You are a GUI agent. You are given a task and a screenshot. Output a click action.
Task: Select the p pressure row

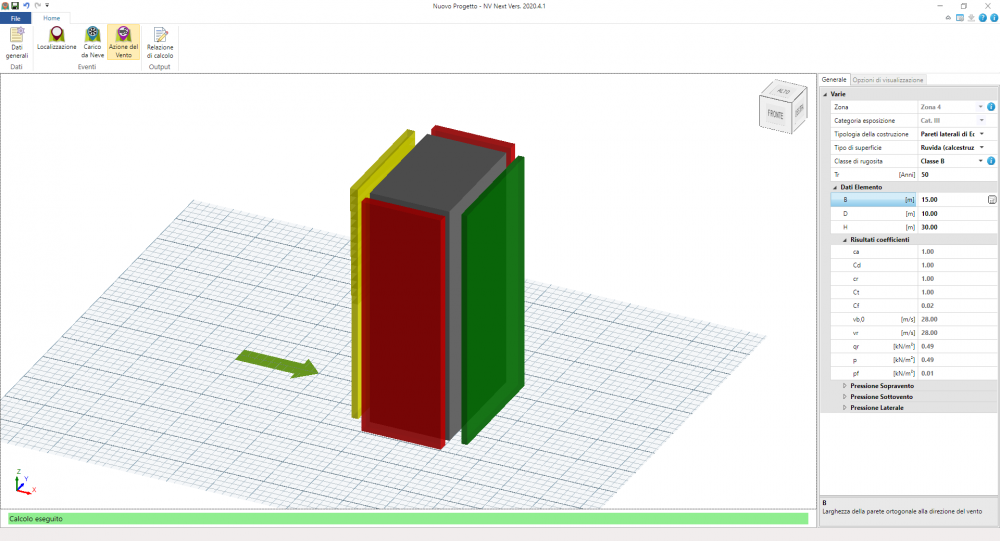[x=913, y=360]
